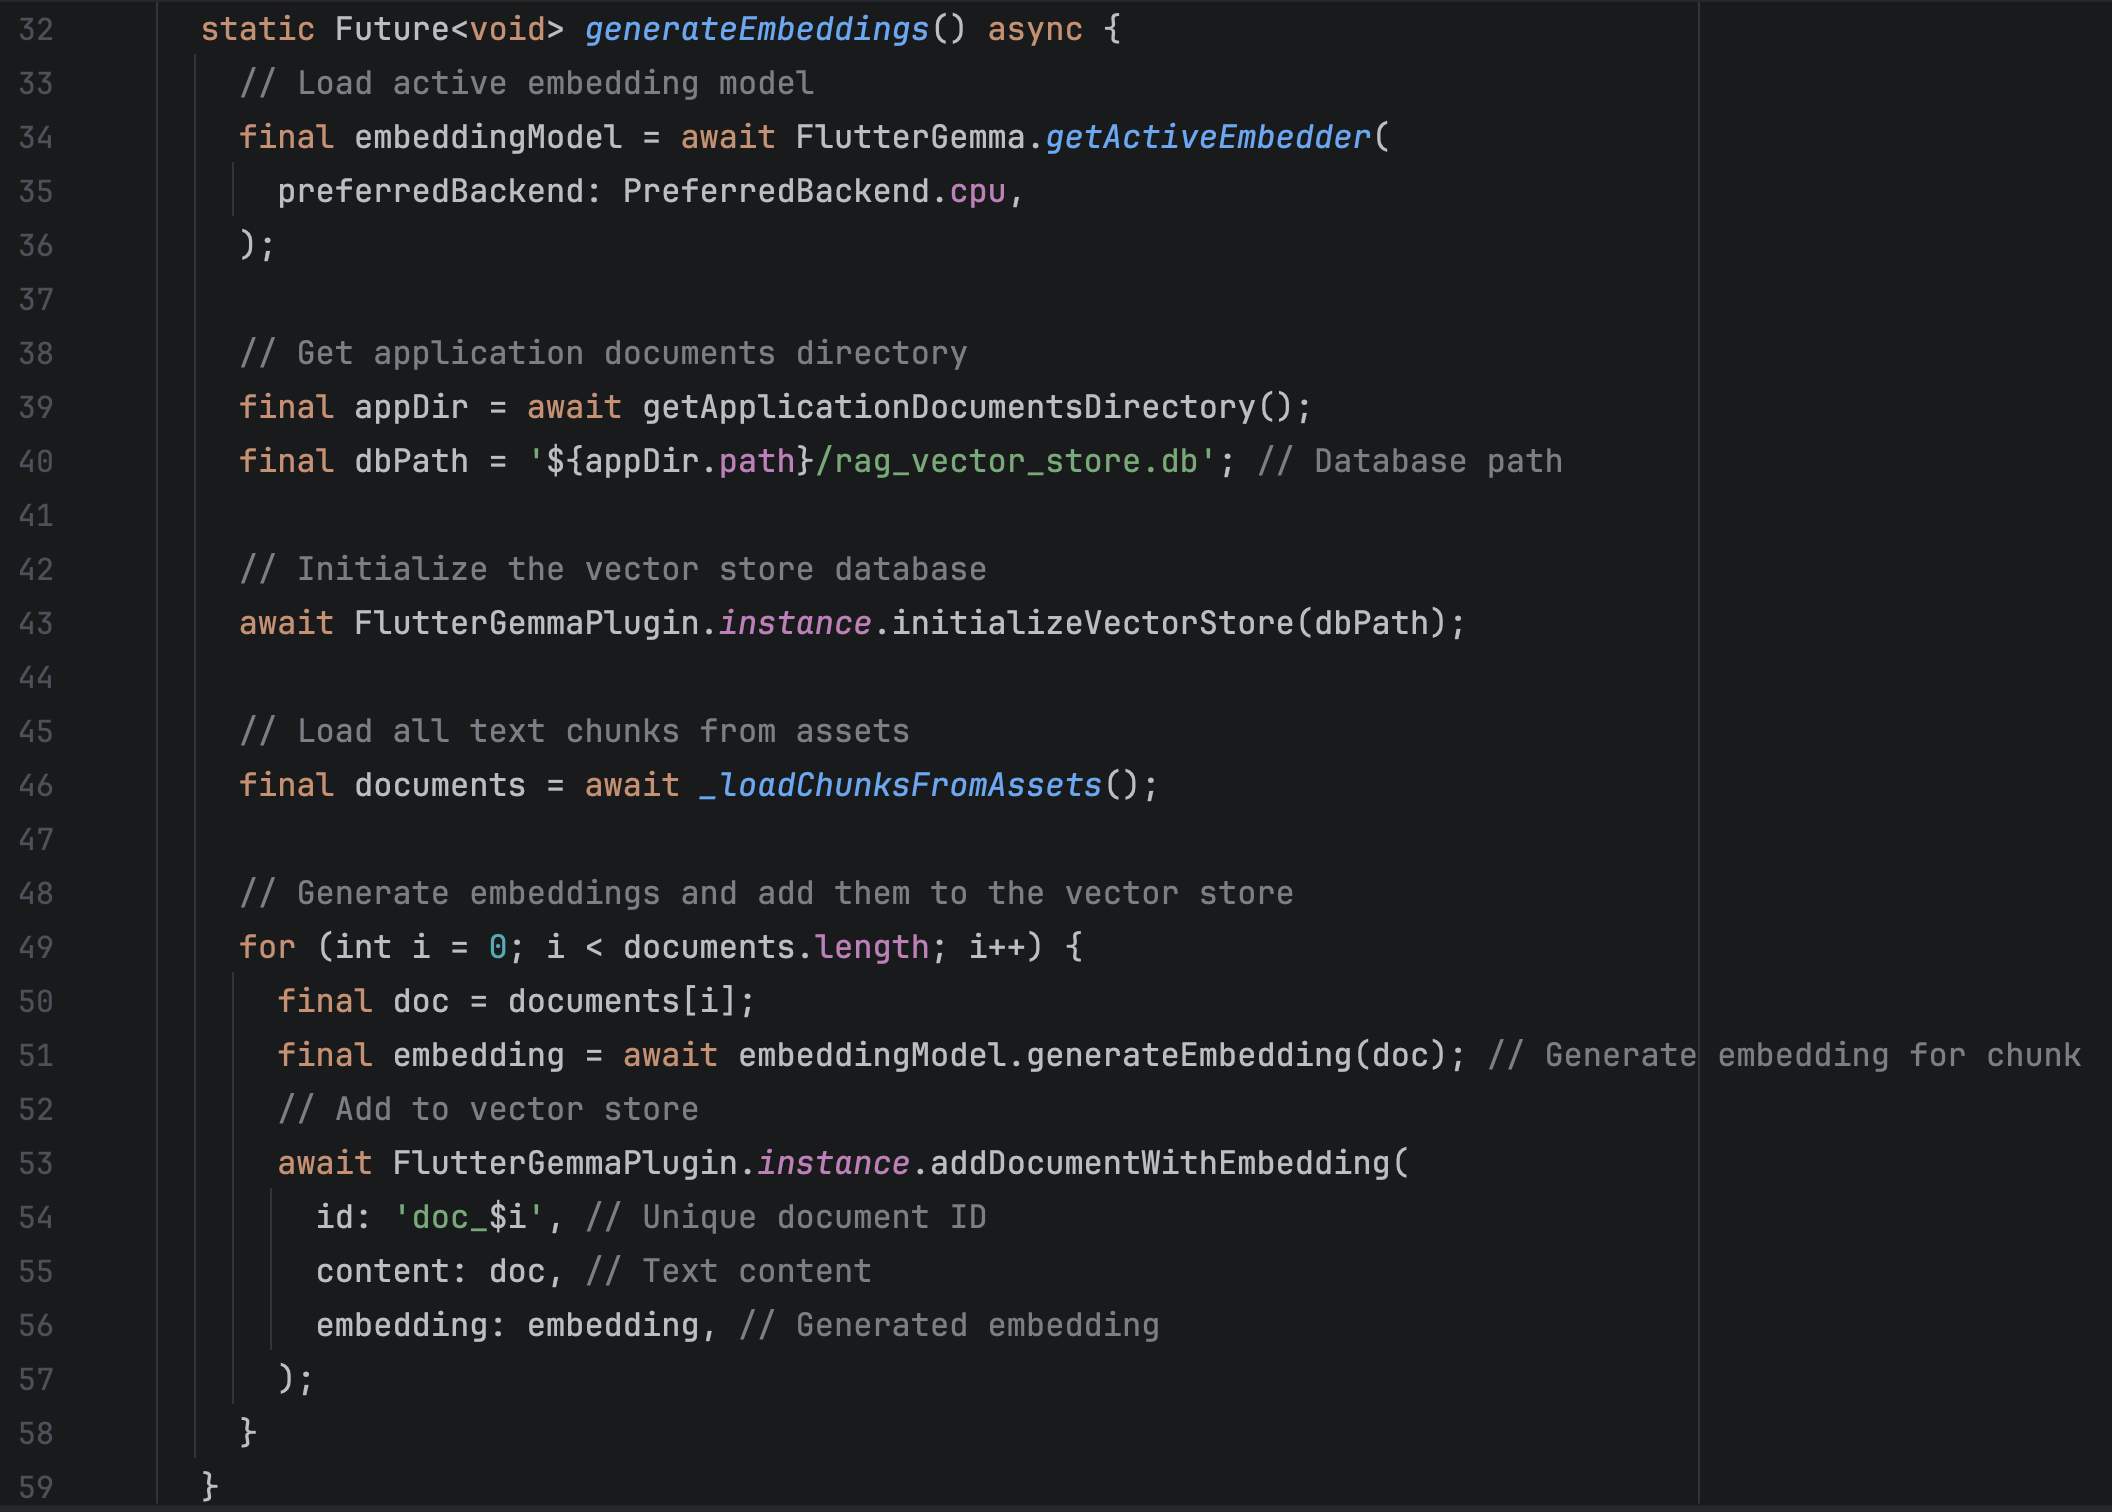Click '// Load active embedding model' comment
Screen dimensions: 2112x1512
click(x=527, y=83)
